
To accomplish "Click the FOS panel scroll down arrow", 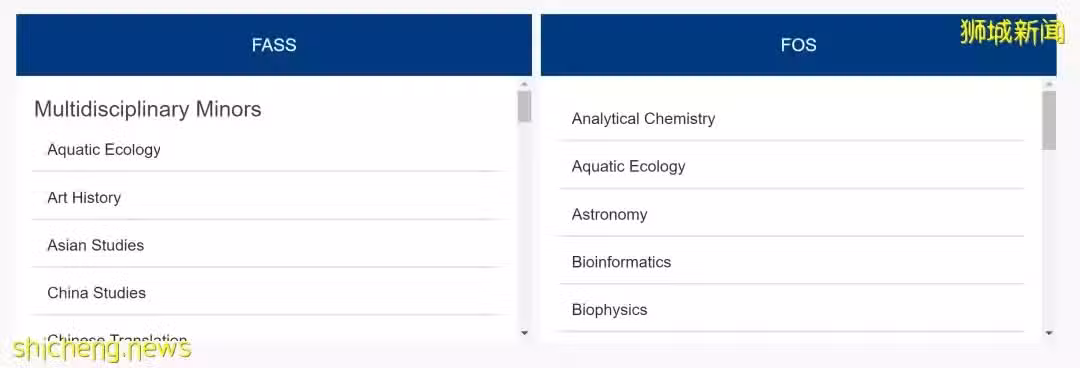I will tap(1049, 333).
